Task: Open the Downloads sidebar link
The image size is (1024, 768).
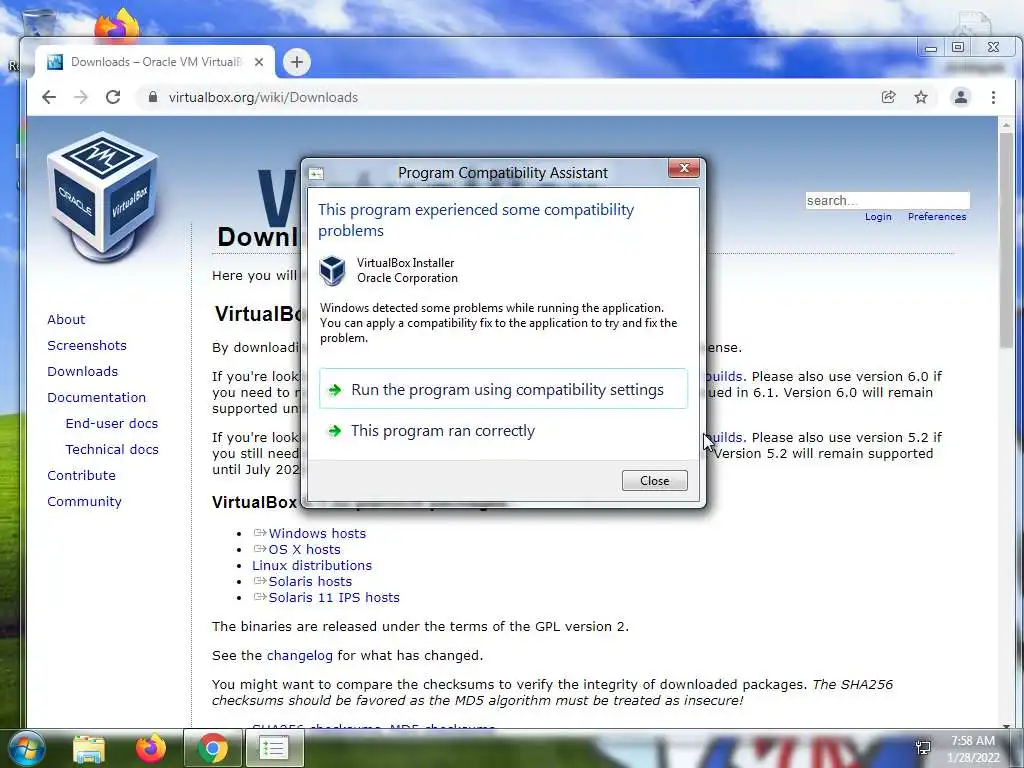Action: click(82, 372)
